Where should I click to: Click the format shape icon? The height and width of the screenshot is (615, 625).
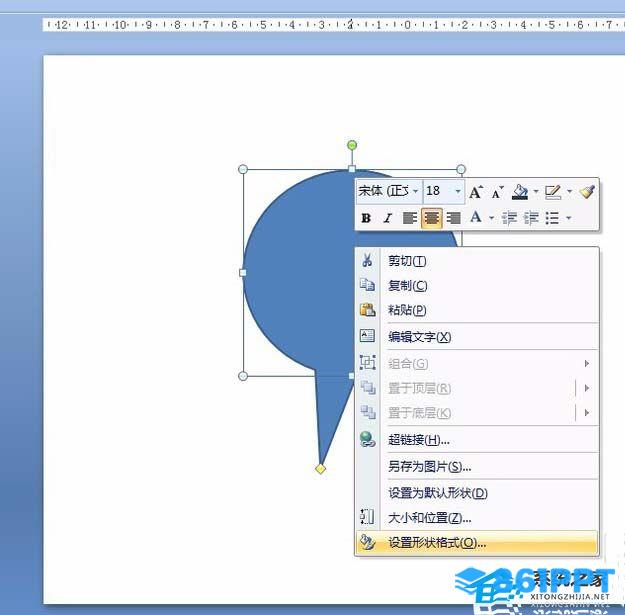point(367,542)
